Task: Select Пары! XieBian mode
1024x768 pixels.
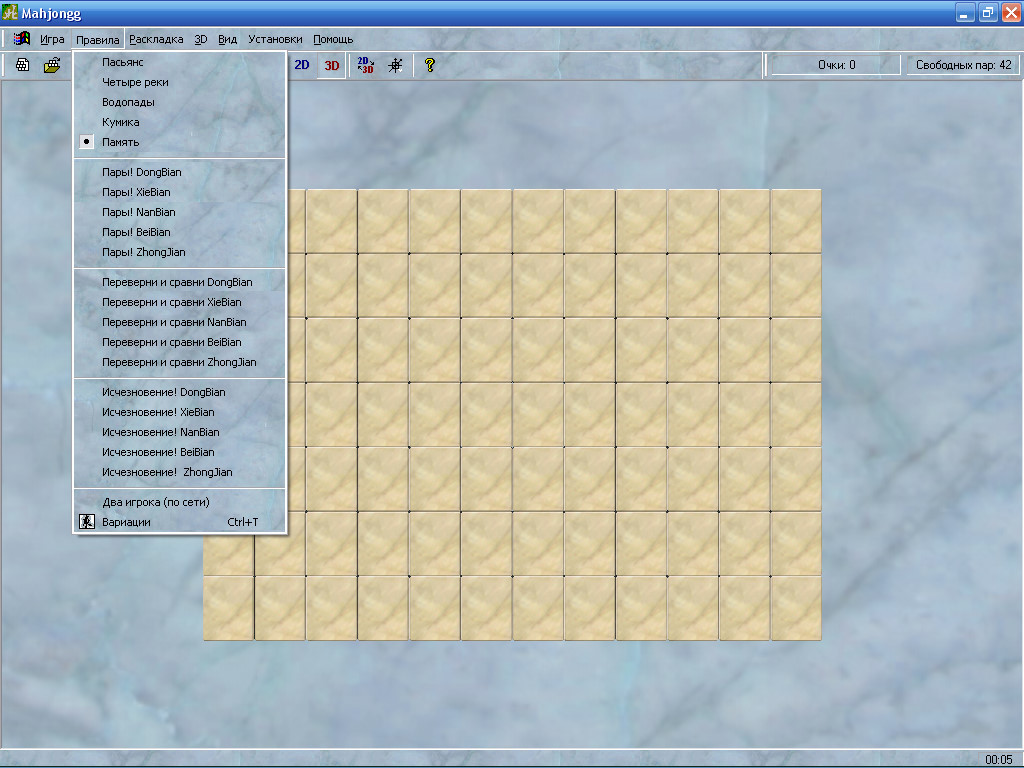Action: [180, 192]
